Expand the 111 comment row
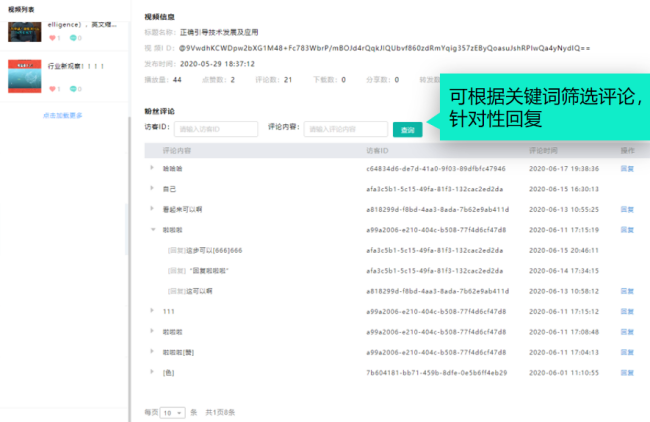Image resolution: width=650 pixels, height=422 pixels. point(152,310)
